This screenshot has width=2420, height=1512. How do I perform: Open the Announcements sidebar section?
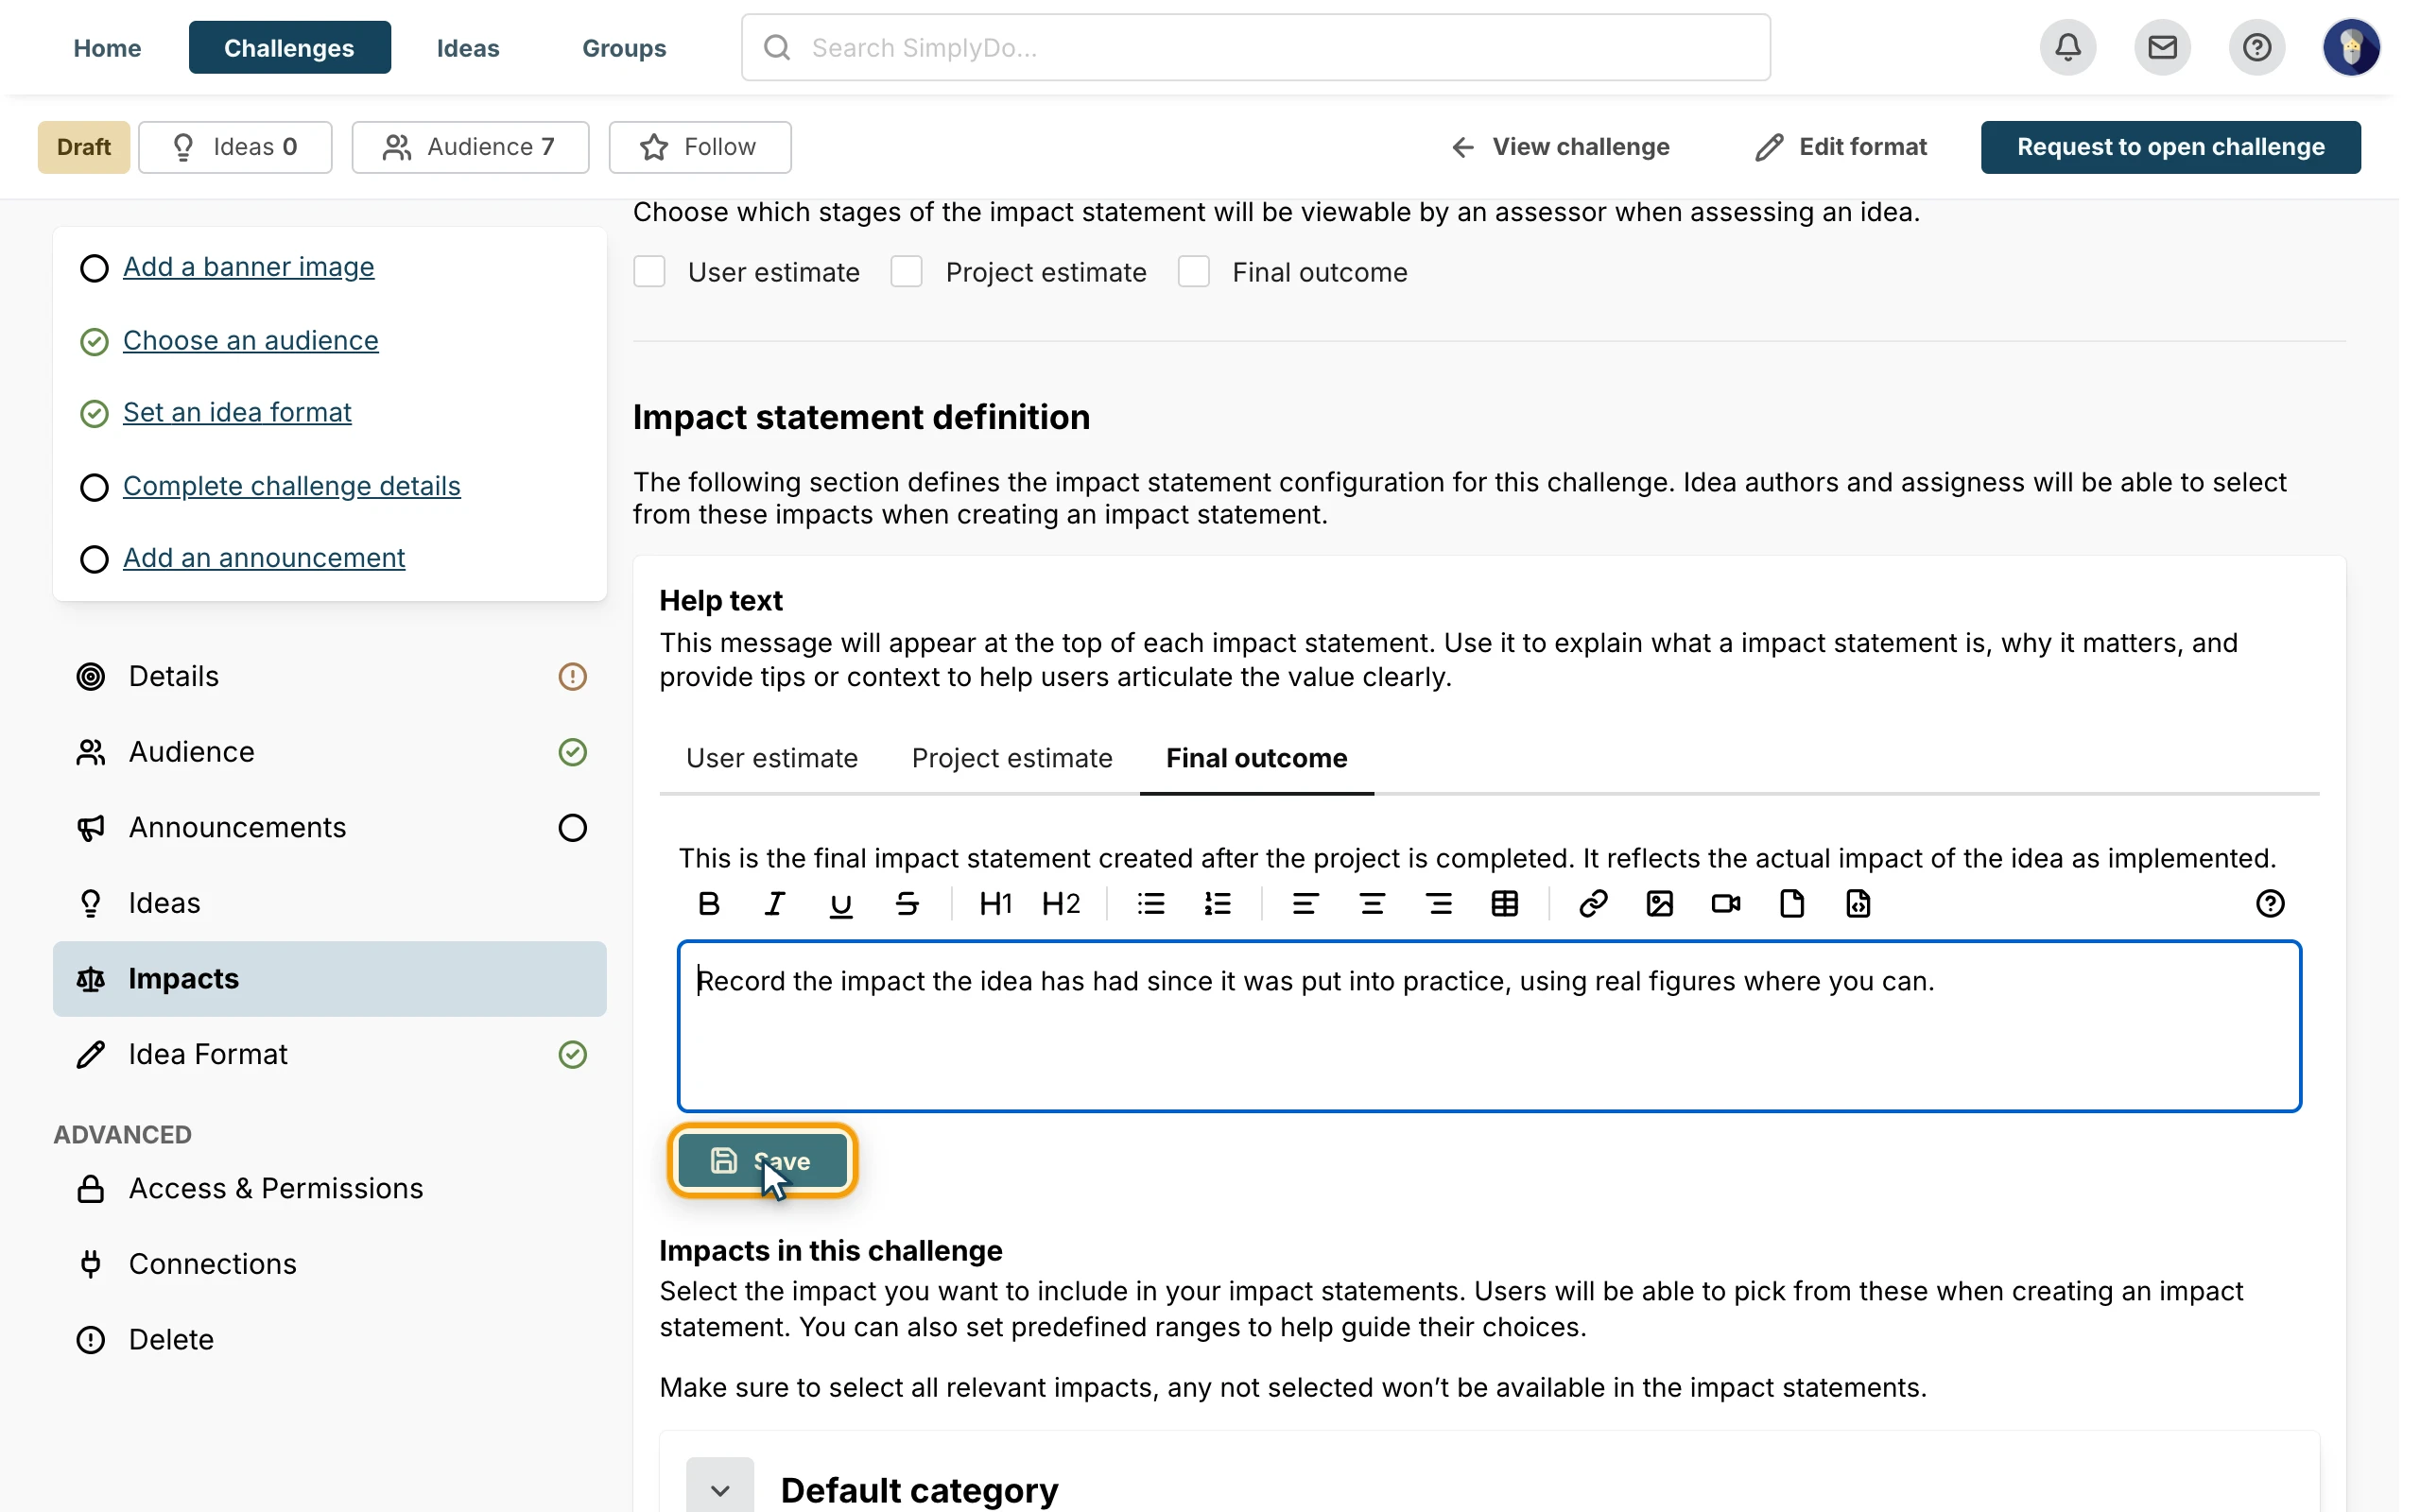click(x=330, y=828)
